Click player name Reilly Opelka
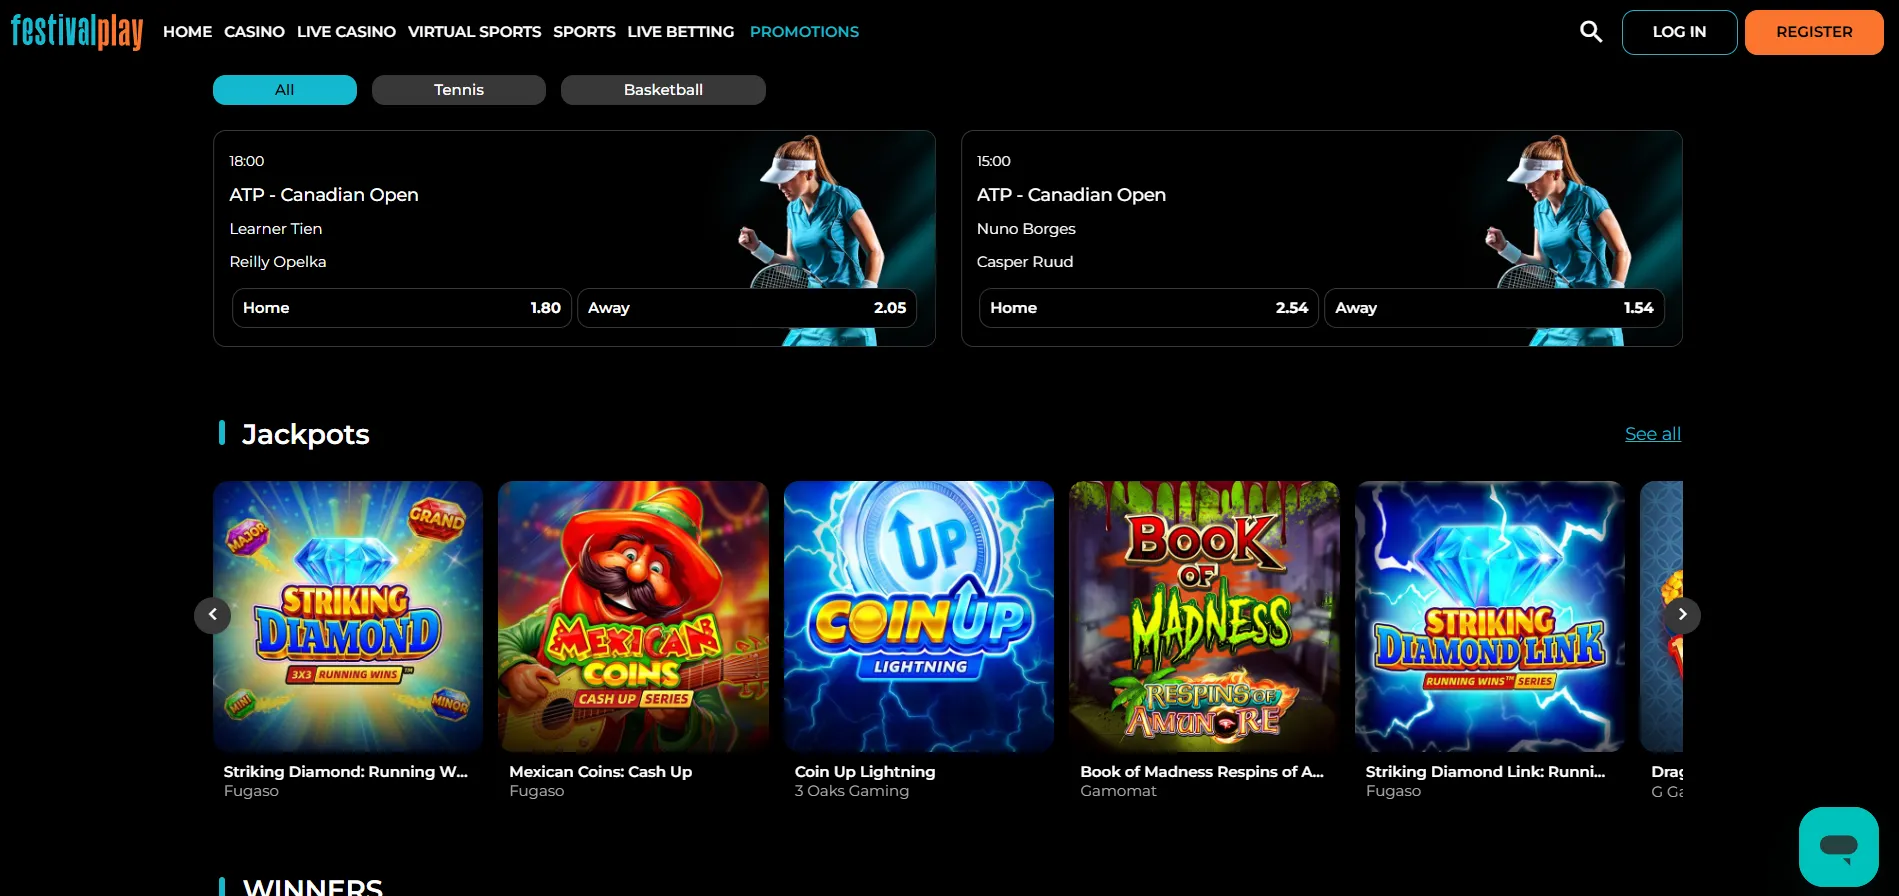 278,262
